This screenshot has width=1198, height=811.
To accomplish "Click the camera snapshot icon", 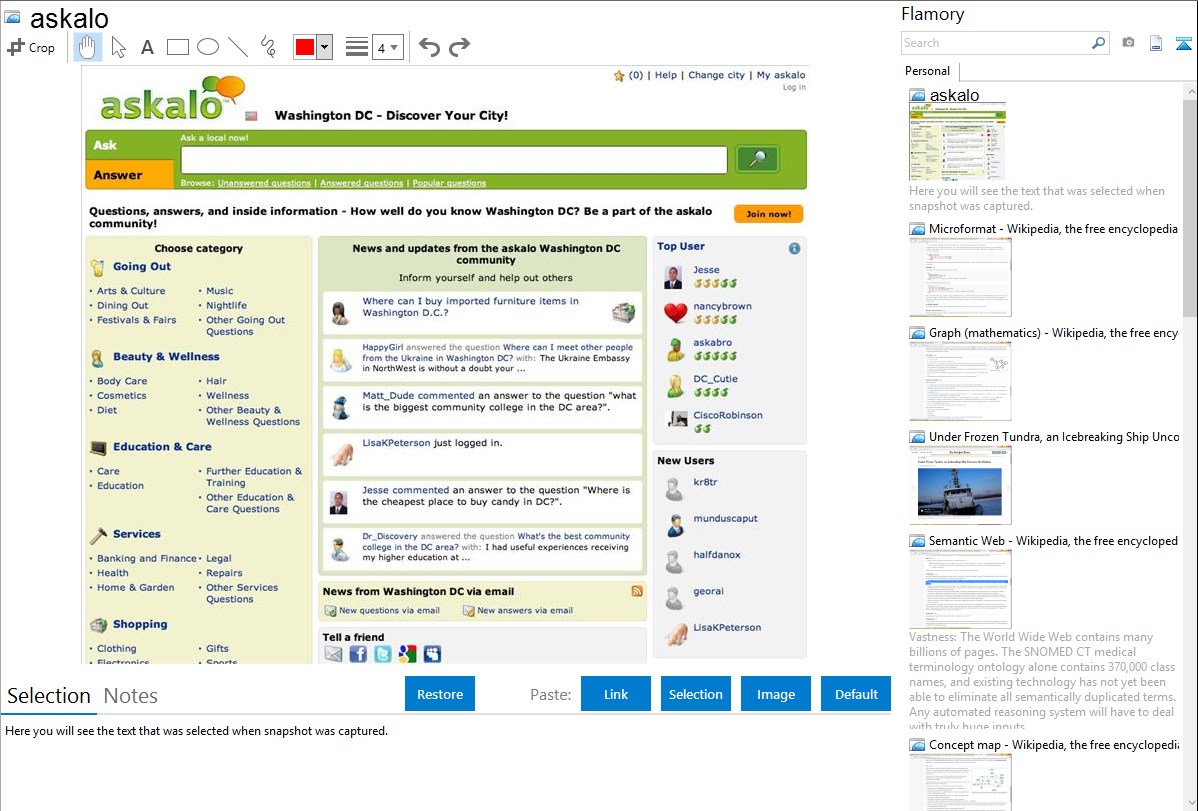I will point(1128,43).
